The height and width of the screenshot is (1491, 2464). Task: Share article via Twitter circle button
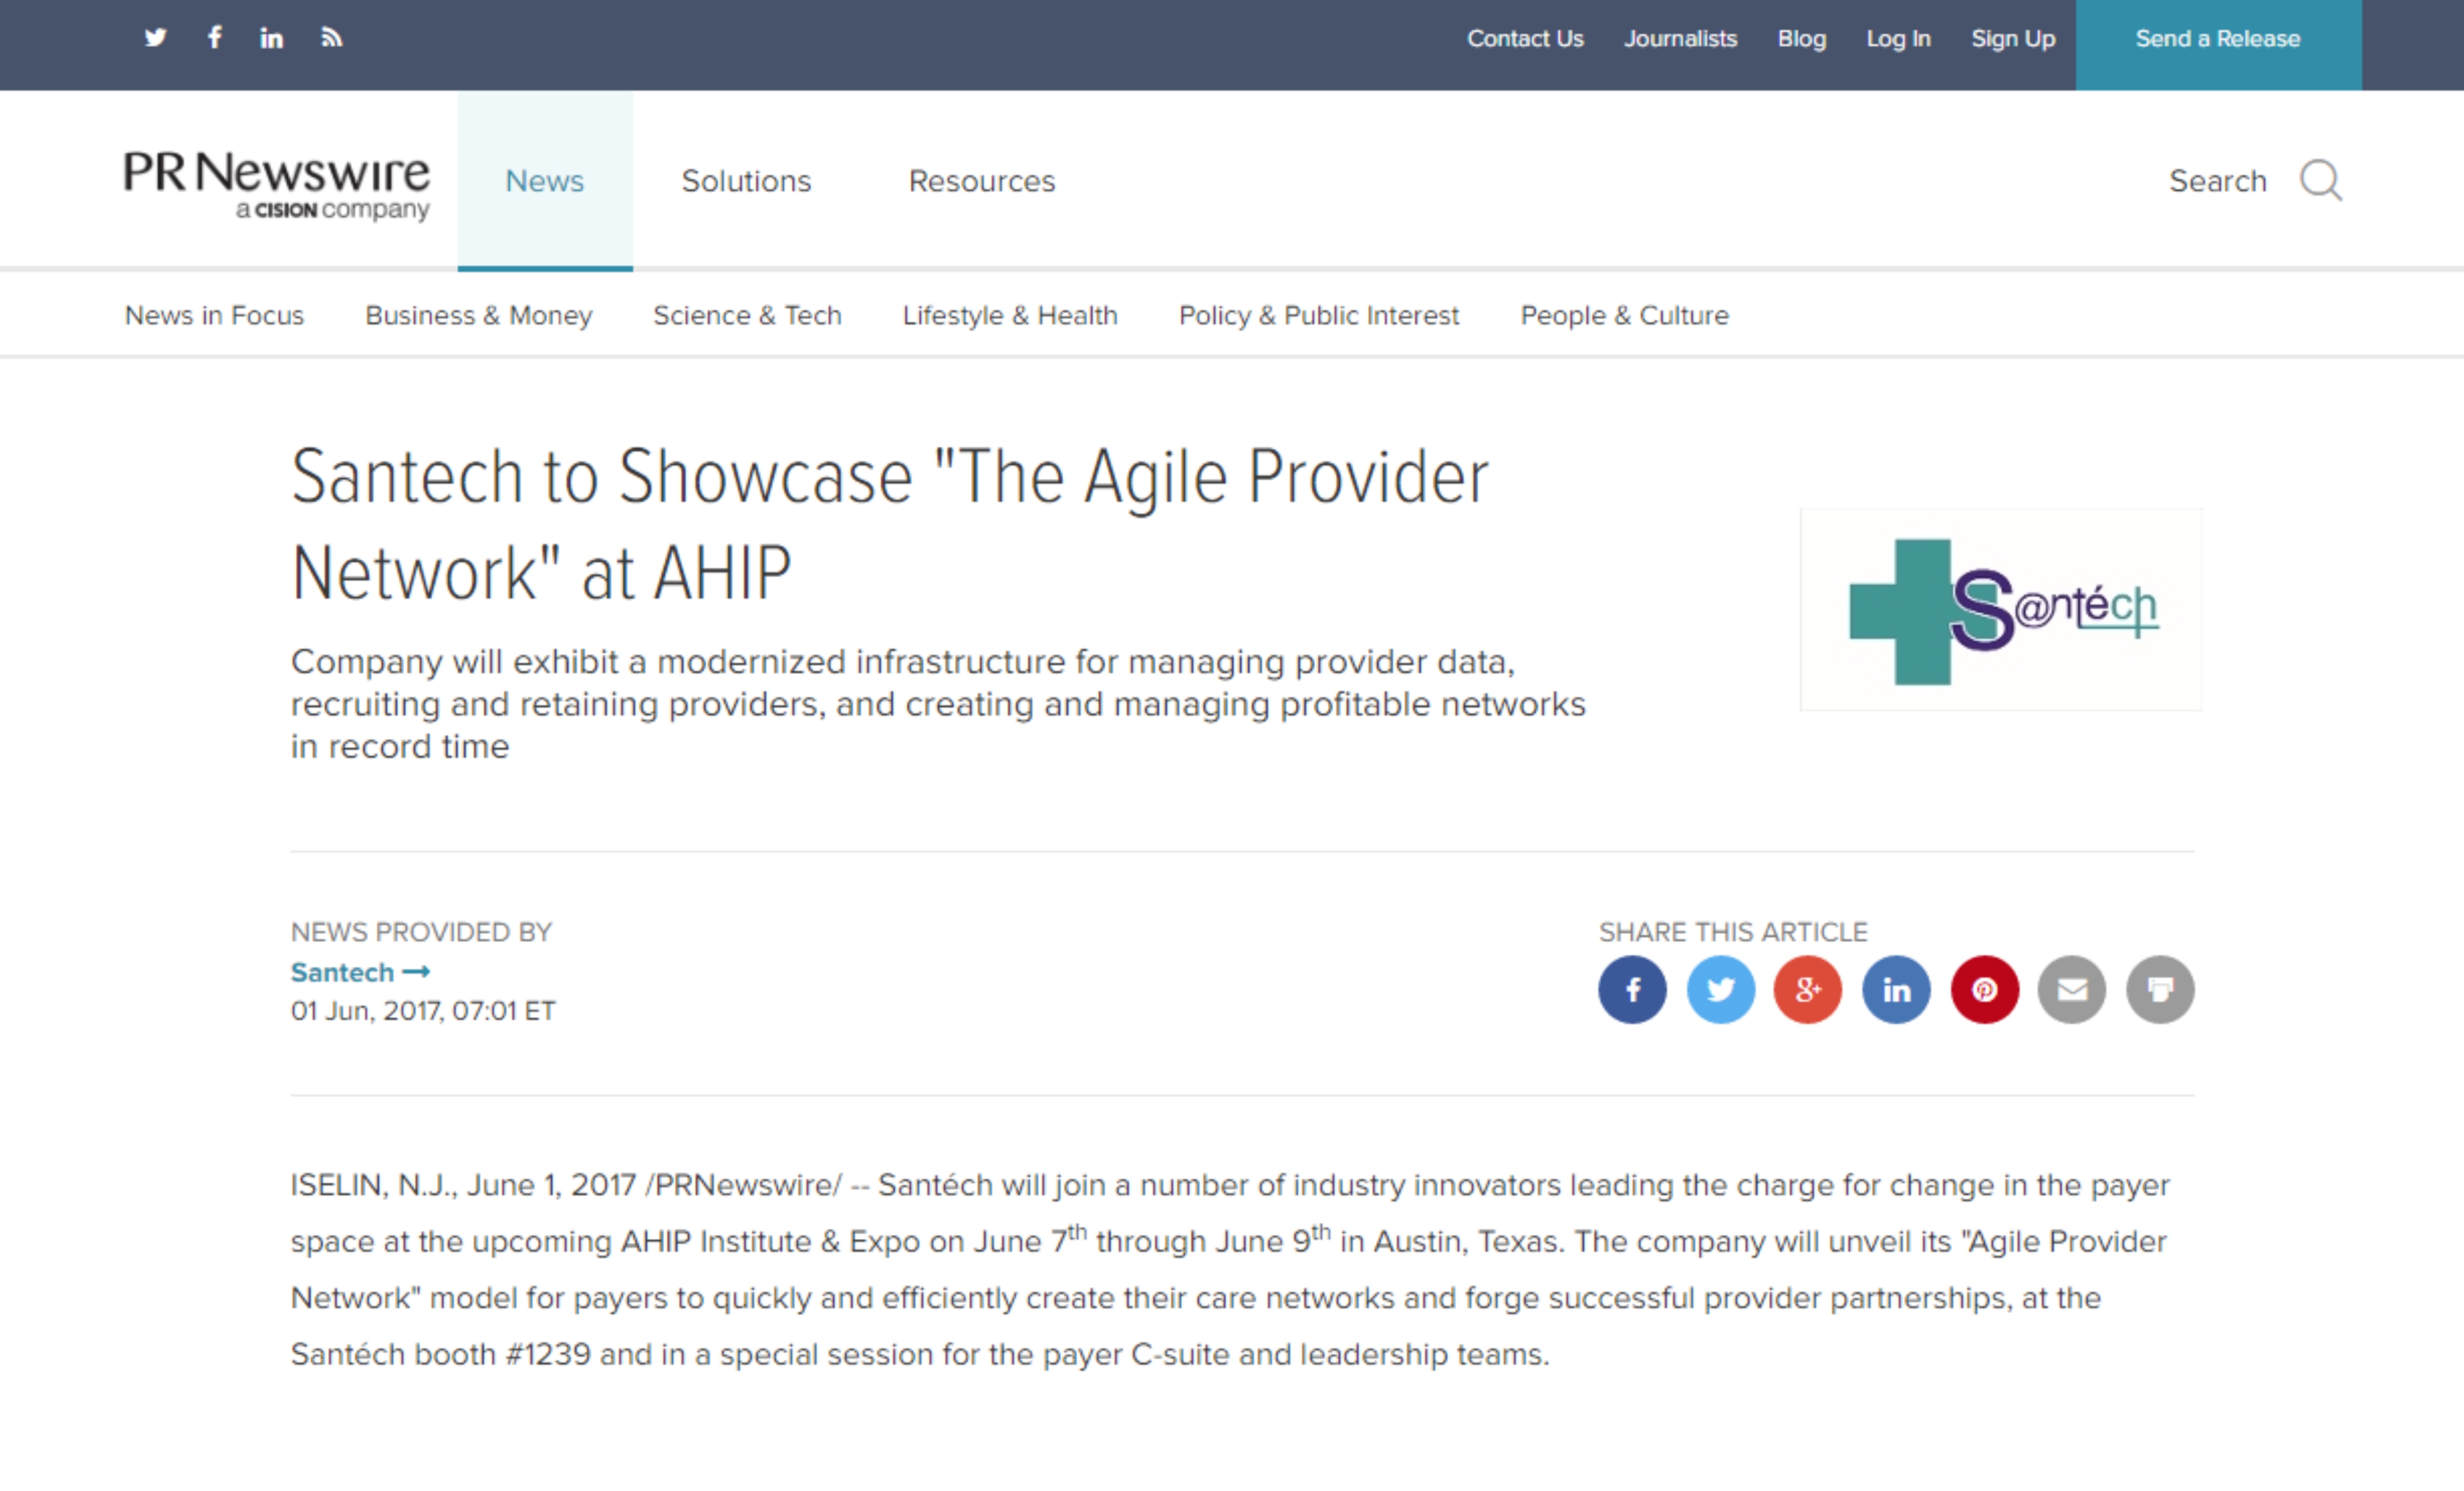pos(1720,990)
